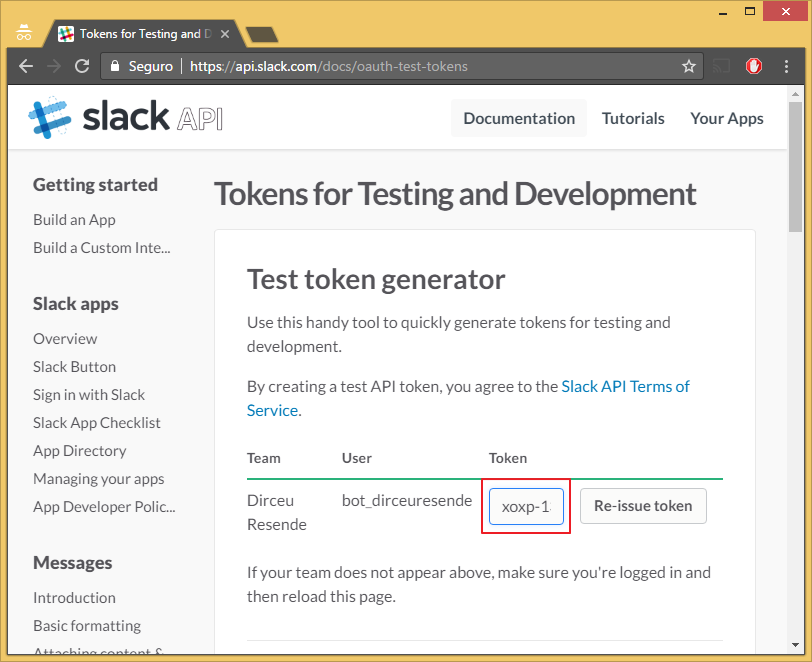Open the Chrome three-dot menu
The image size is (812, 662).
(786, 66)
